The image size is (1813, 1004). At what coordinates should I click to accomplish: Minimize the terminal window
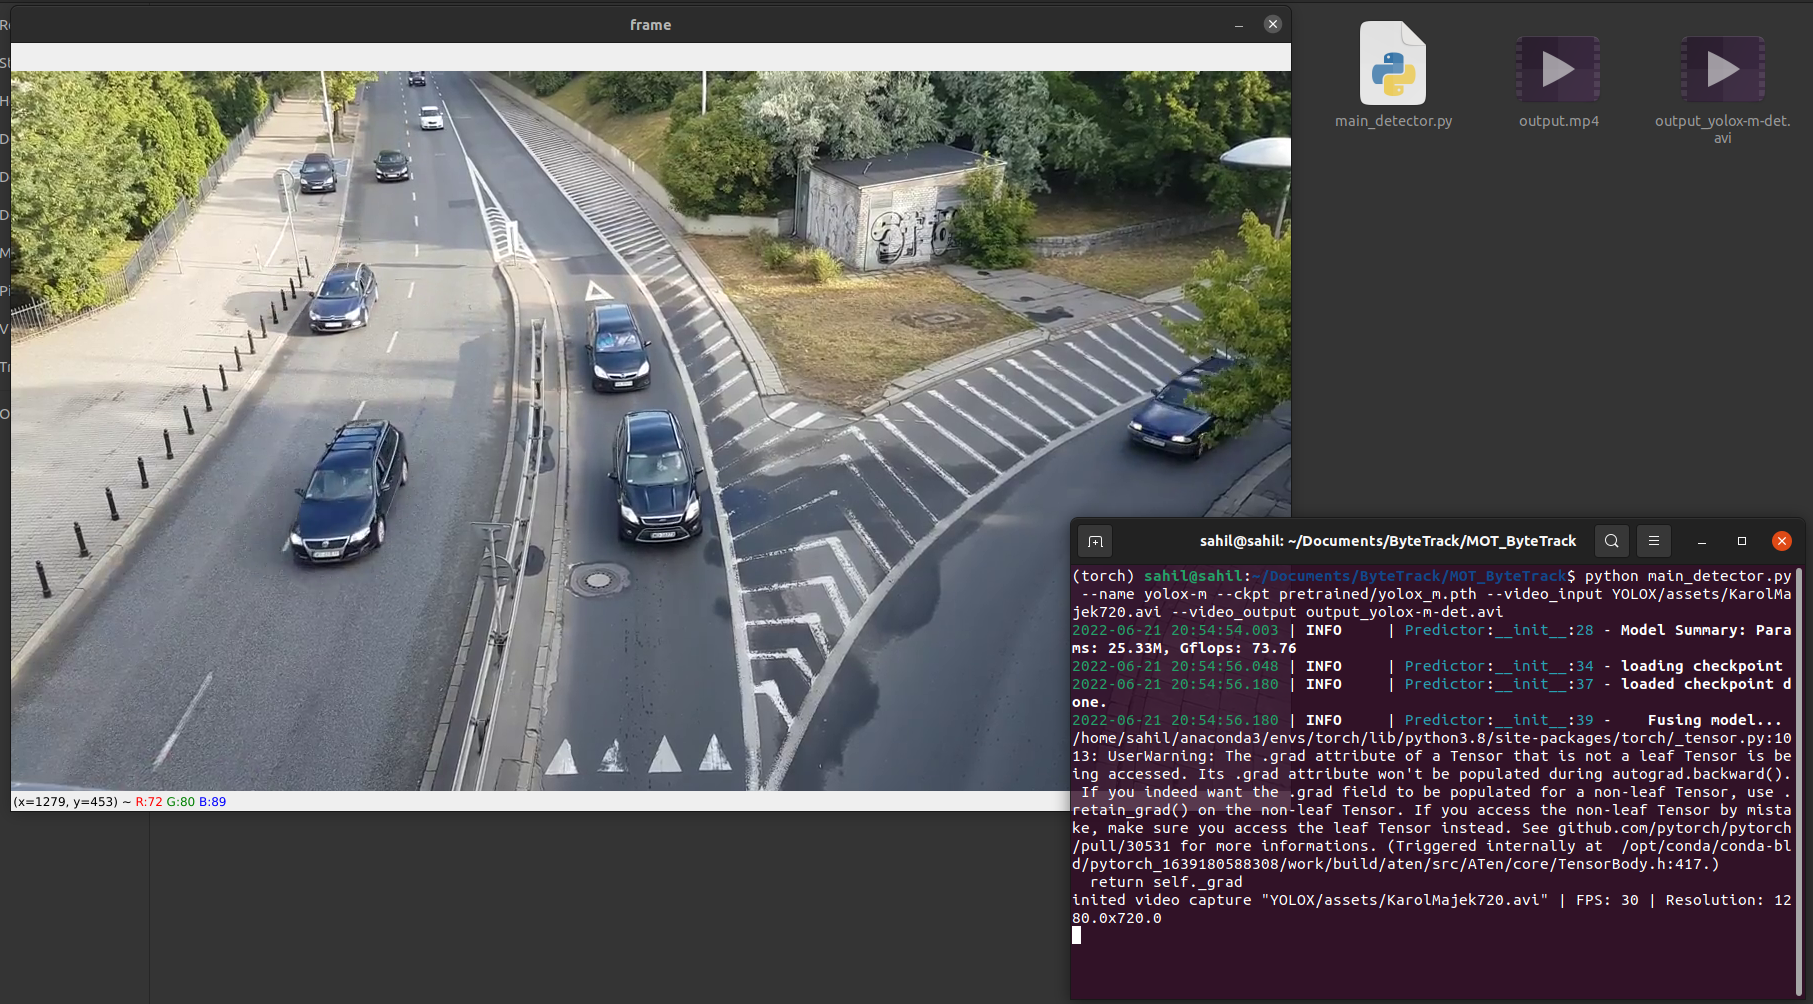1702,541
